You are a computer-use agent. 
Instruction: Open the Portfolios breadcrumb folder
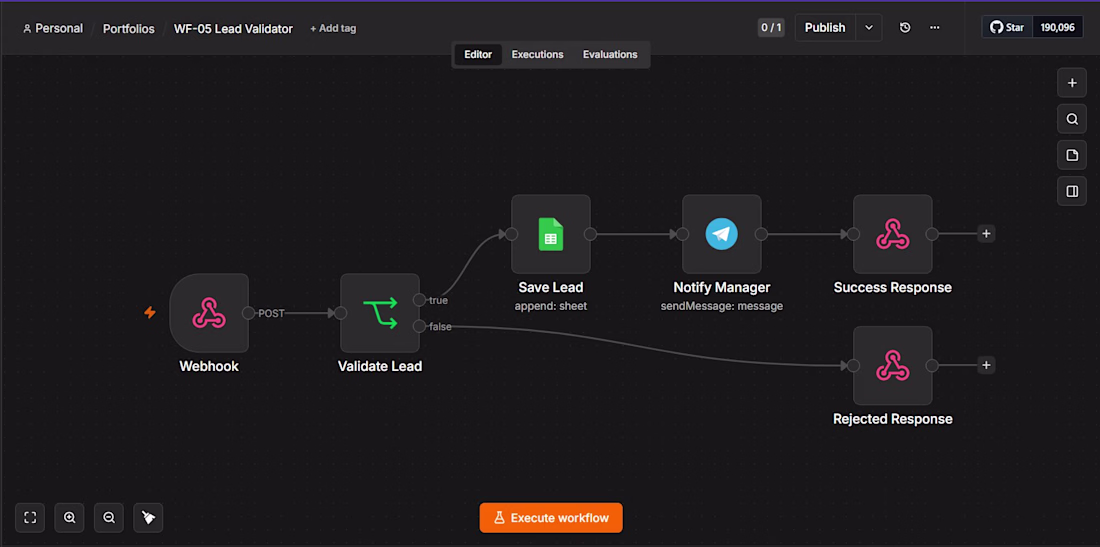tap(128, 29)
